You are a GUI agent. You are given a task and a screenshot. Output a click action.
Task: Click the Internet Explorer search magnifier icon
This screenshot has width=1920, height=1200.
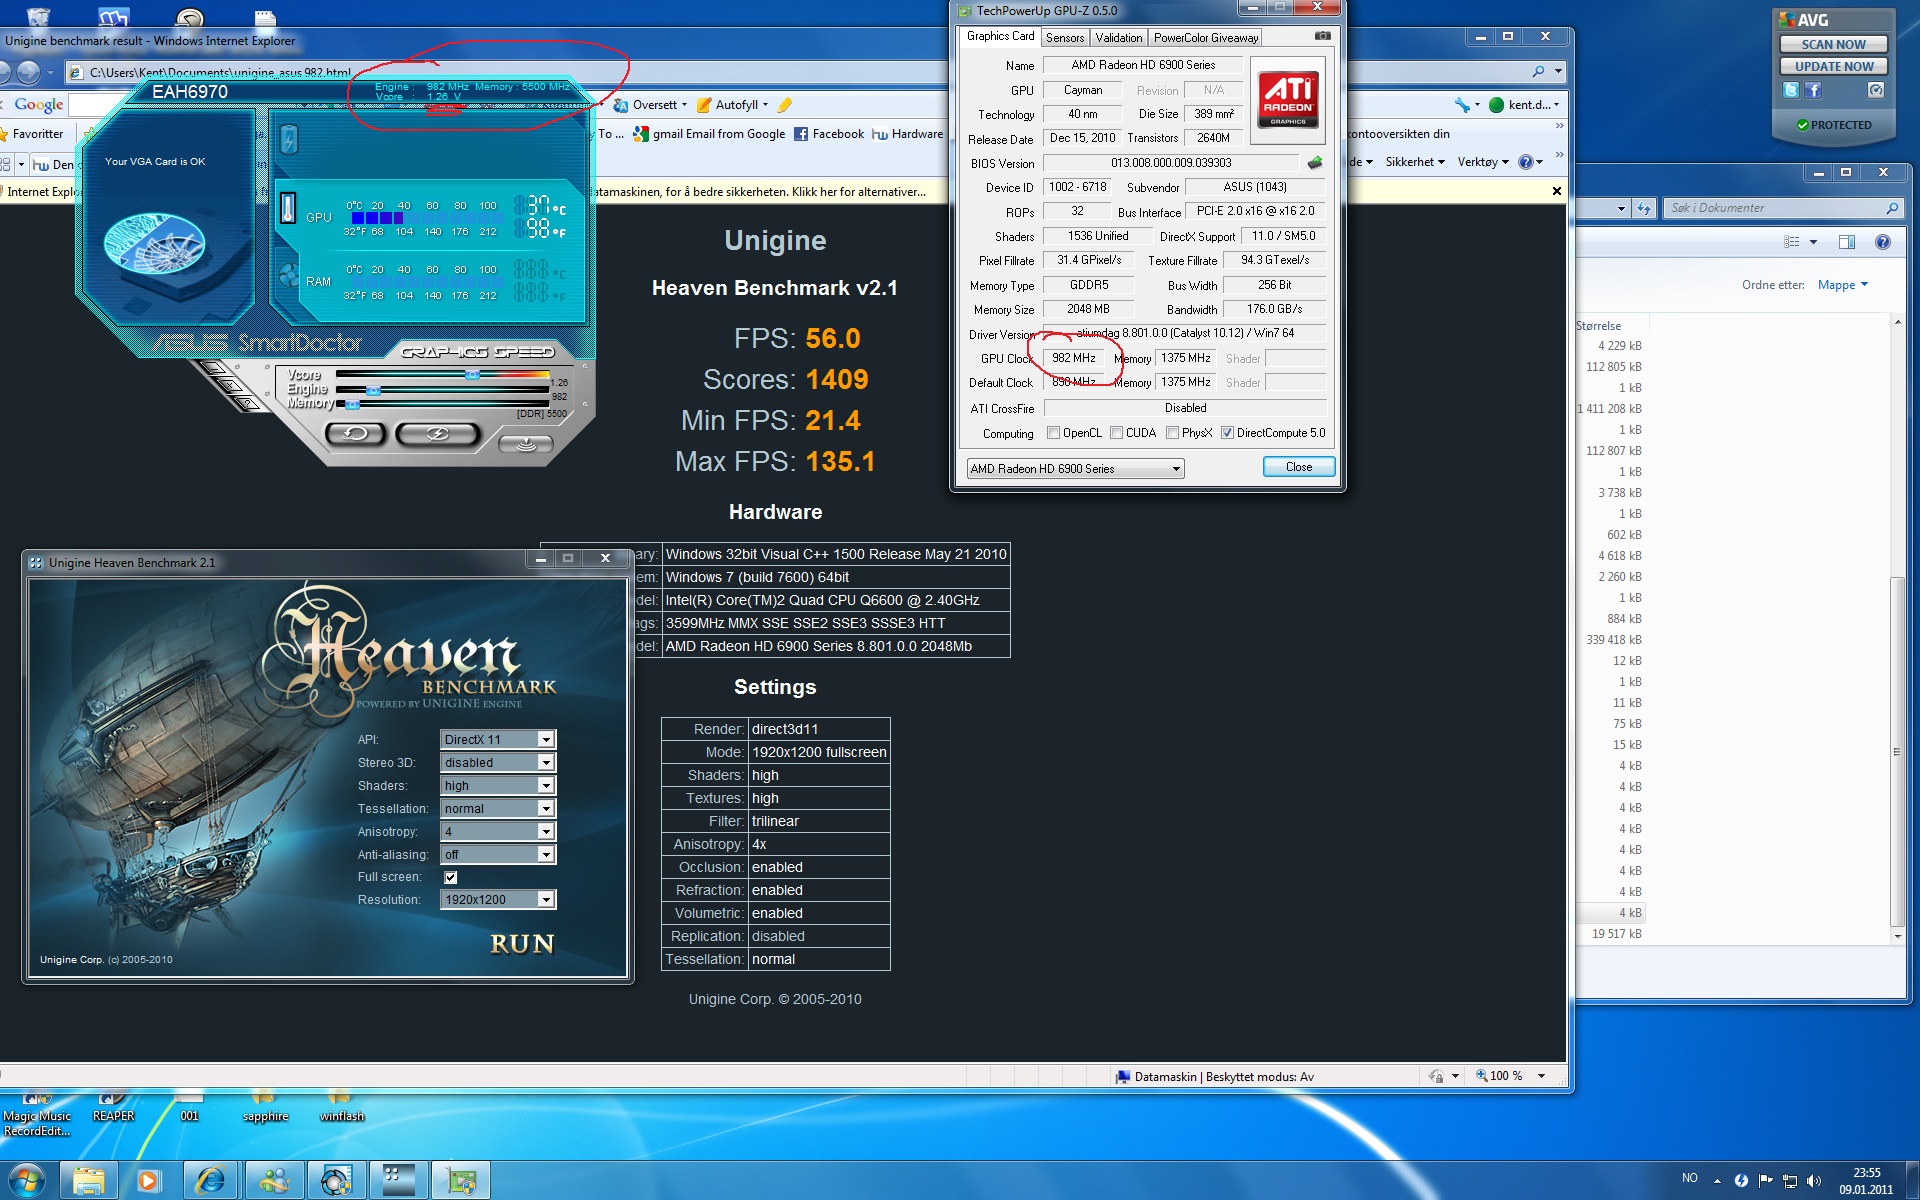tap(1538, 71)
